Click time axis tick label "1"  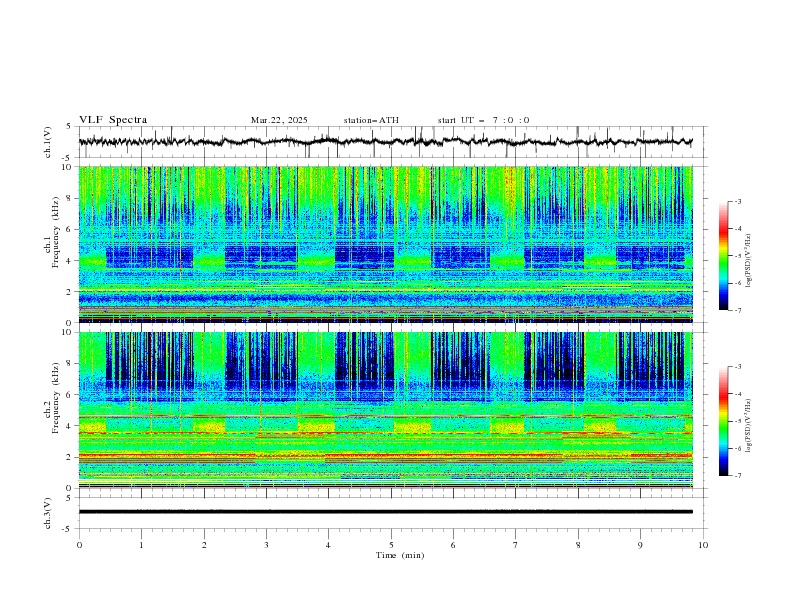point(141,545)
